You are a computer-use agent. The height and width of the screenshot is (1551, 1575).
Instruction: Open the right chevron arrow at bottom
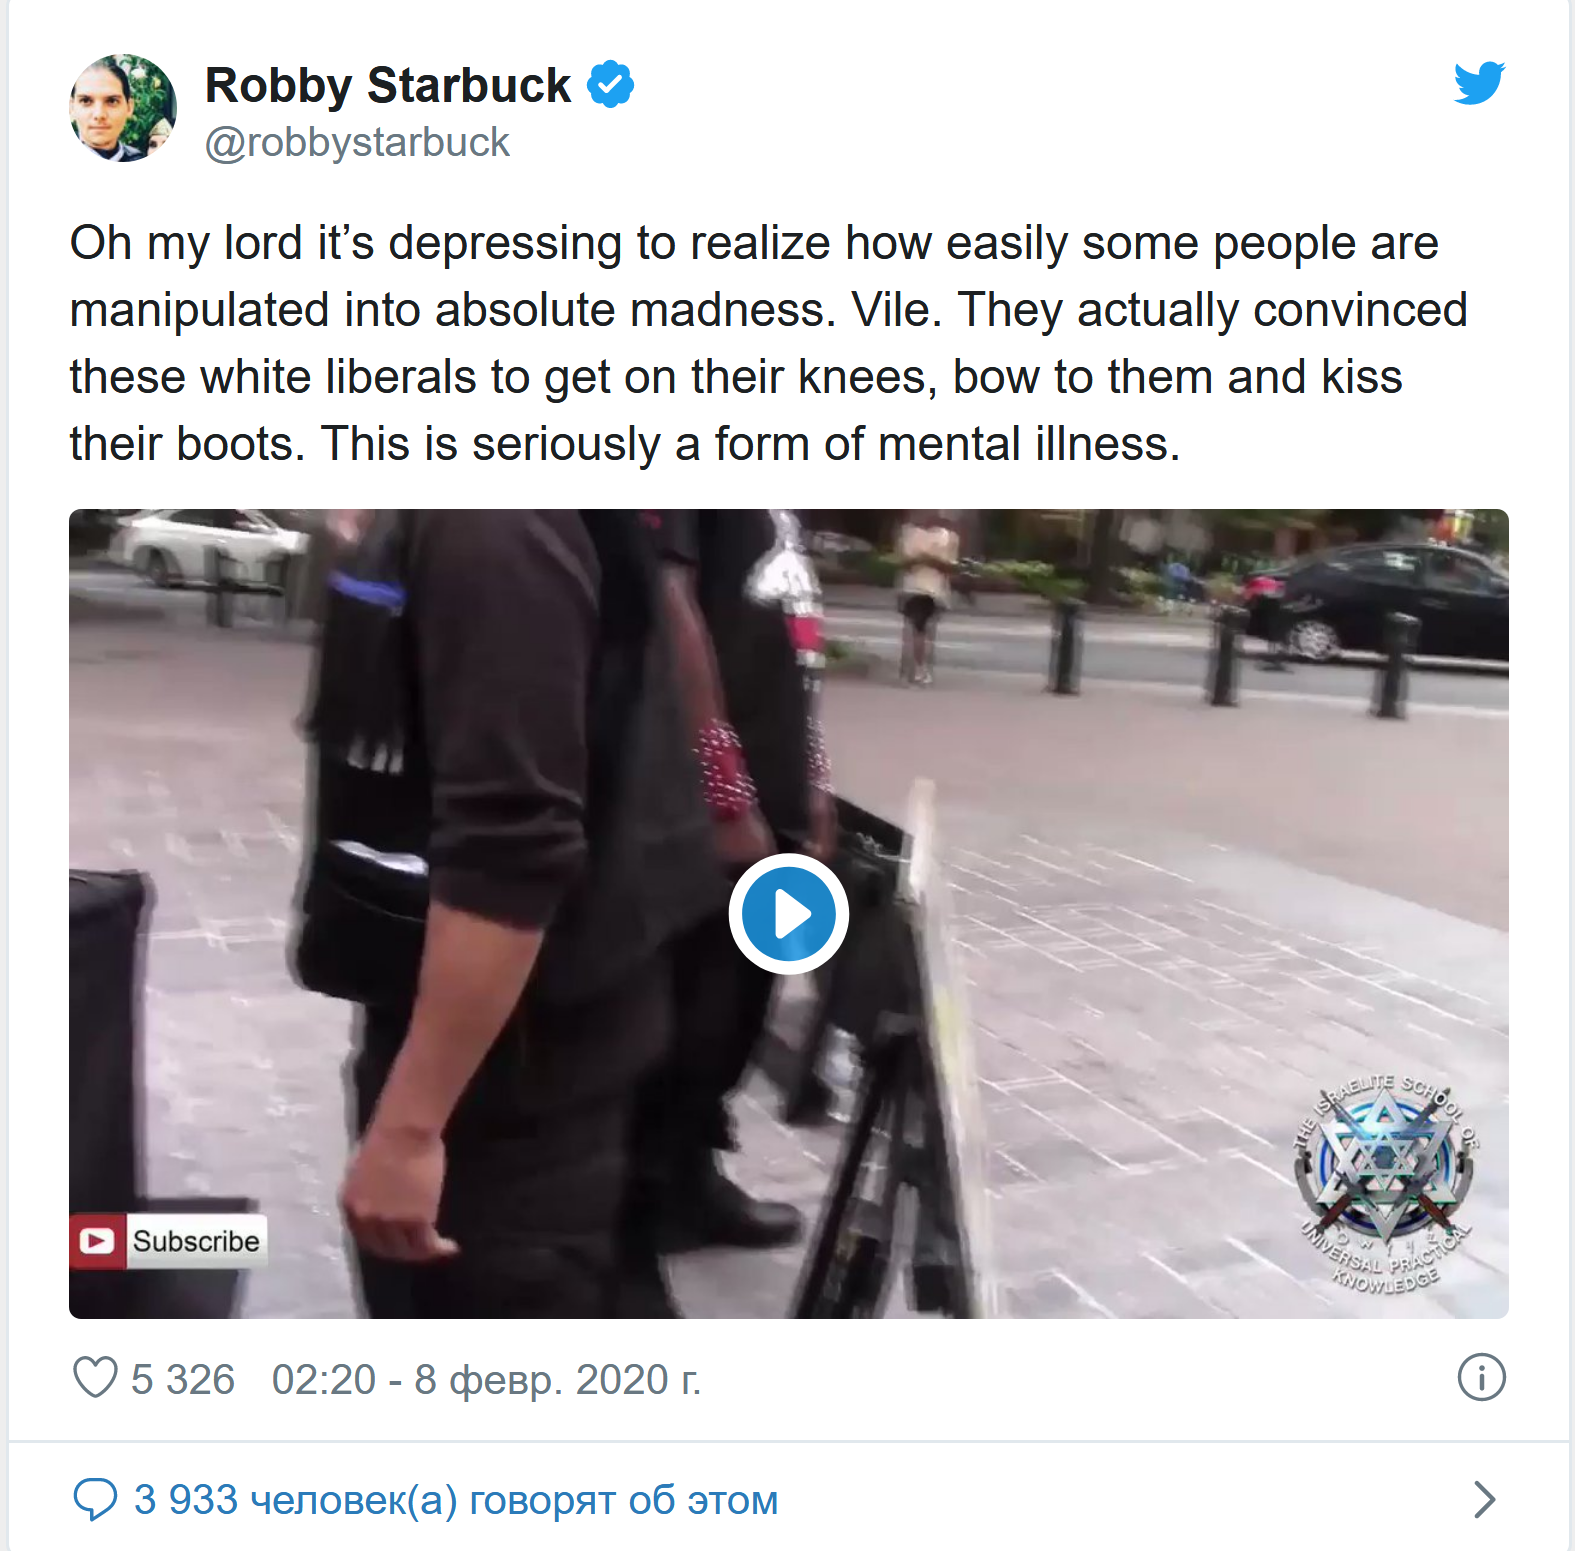coord(1485,1499)
